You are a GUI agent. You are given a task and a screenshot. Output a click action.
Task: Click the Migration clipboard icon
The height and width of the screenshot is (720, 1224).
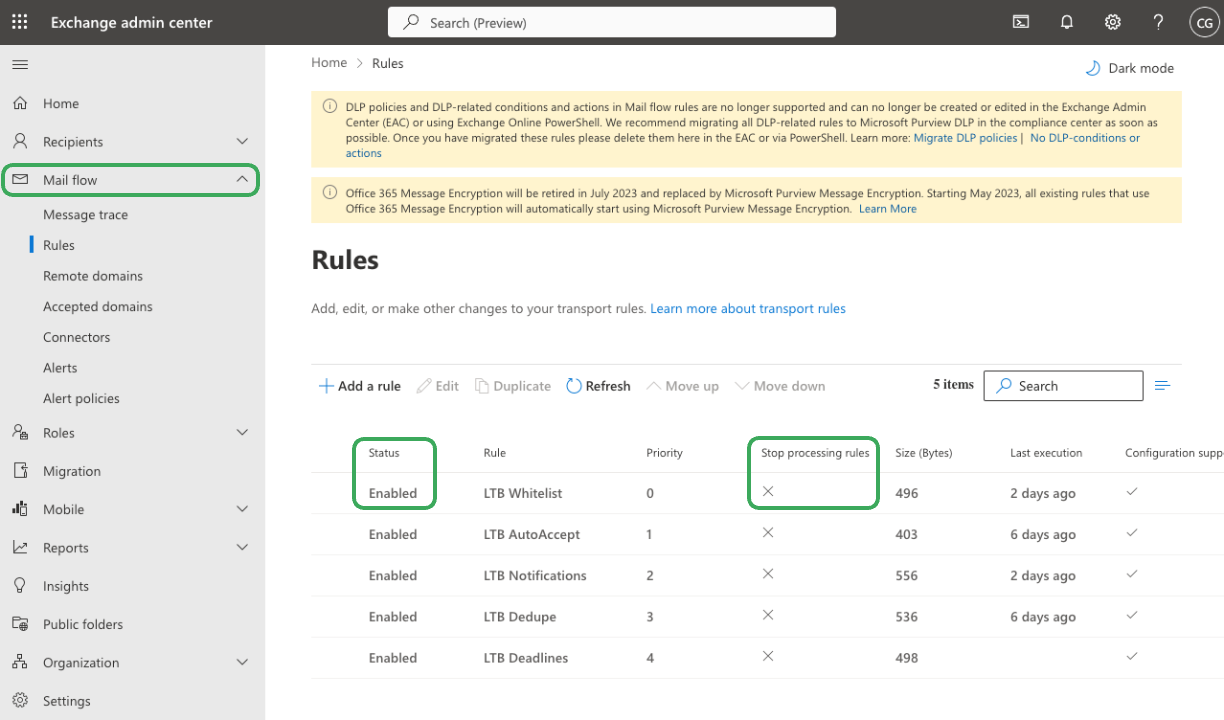point(20,471)
